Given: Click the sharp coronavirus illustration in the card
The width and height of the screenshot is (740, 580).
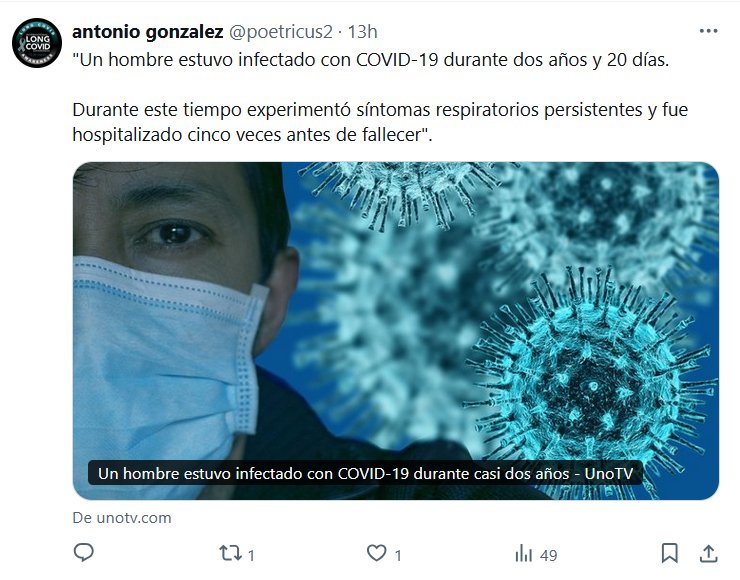Looking at the screenshot, I should click(590, 382).
